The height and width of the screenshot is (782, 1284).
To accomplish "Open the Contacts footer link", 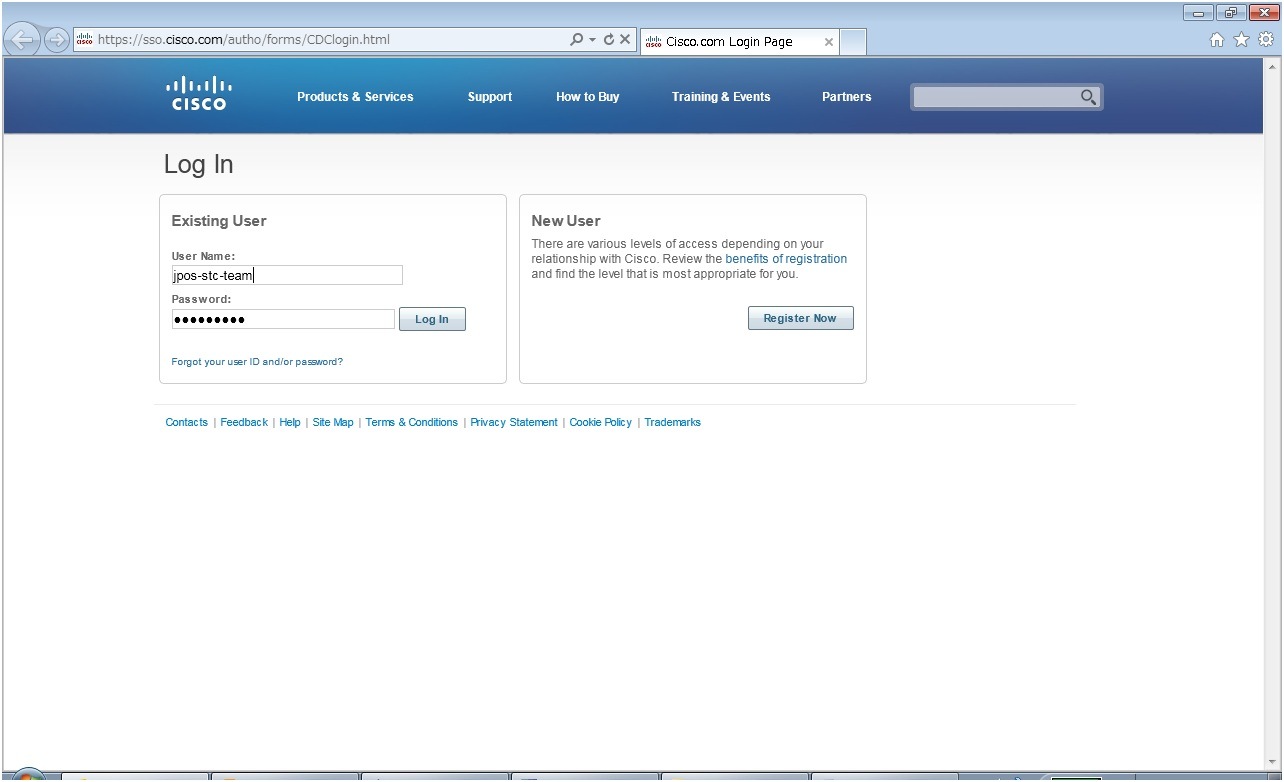I will click(x=187, y=422).
